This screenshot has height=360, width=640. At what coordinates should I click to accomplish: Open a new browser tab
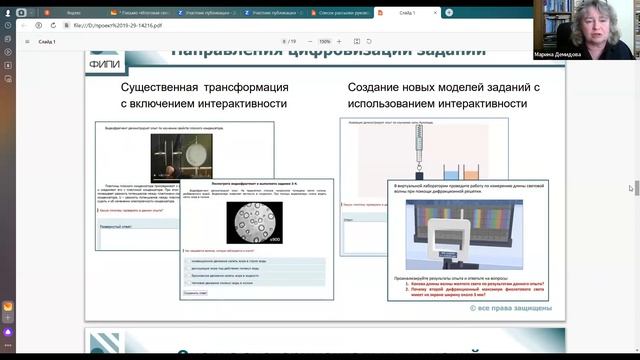[449, 13]
